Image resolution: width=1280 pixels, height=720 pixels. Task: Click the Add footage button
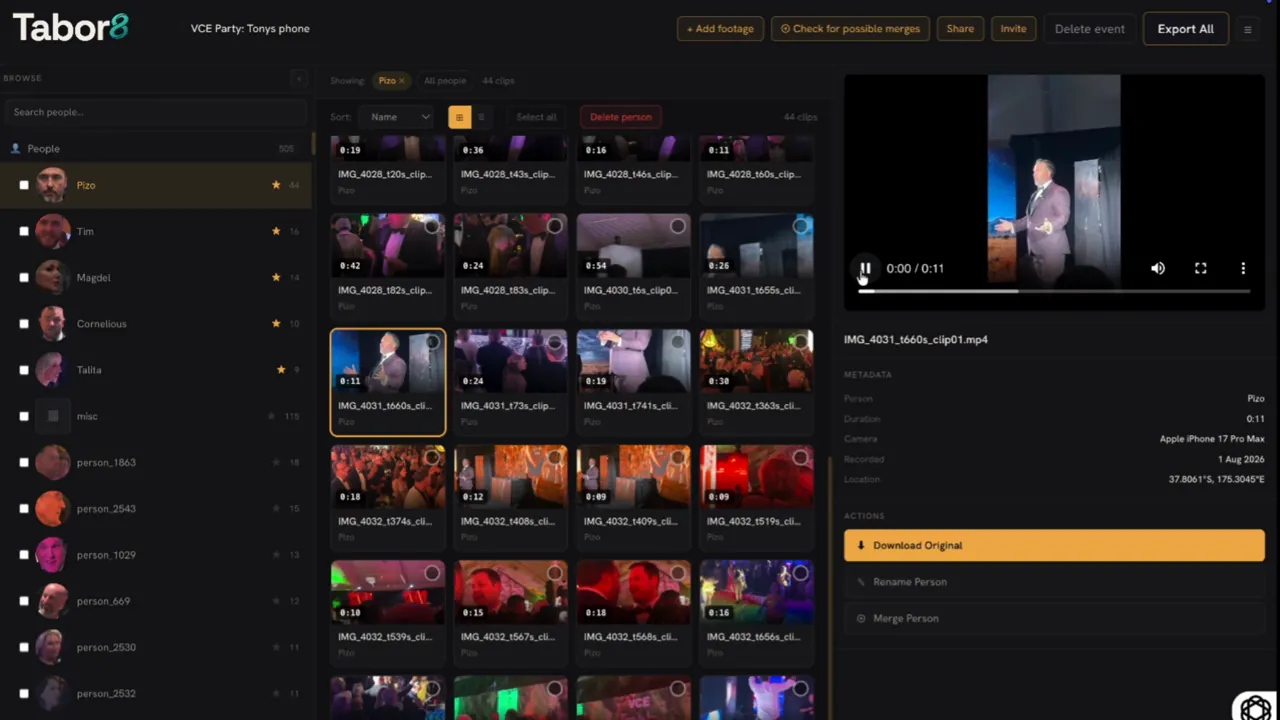coord(720,29)
